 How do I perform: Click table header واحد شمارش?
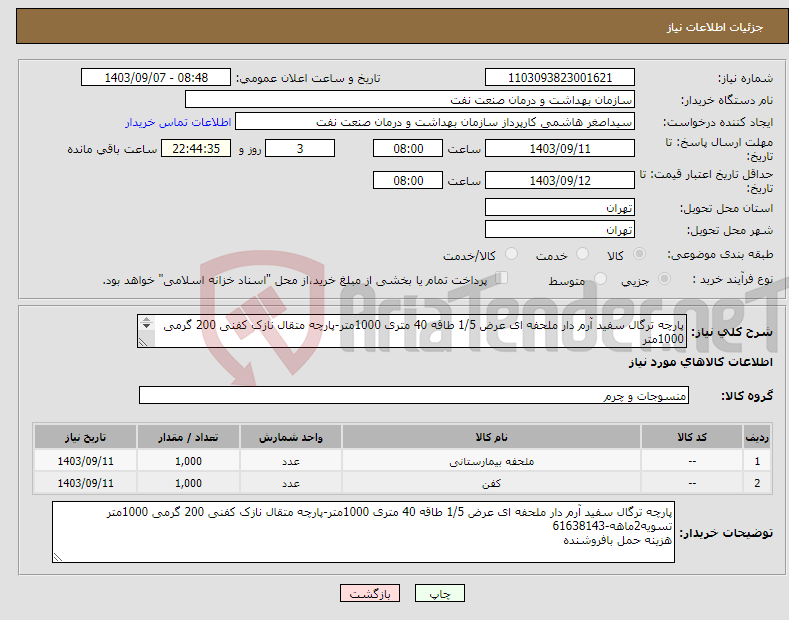pyautogui.click(x=291, y=437)
